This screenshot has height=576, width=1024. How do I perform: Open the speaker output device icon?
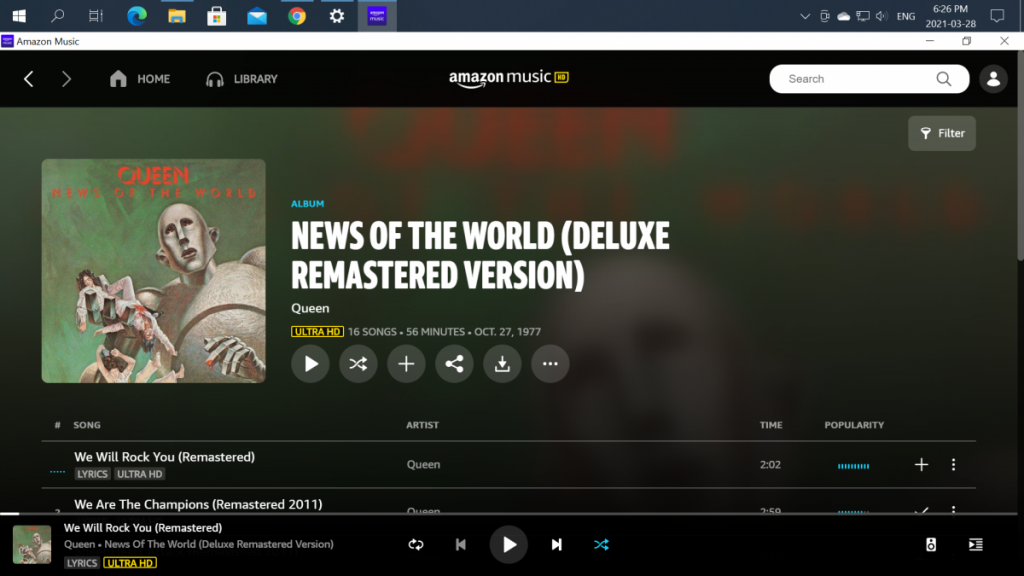(x=931, y=545)
